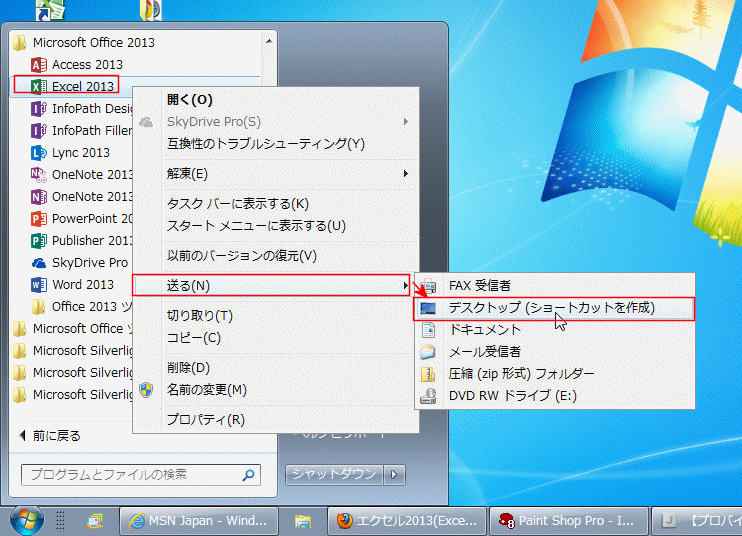Choose DVD RW ドライブ (E:)
Screen dimensions: 742x536
click(554, 395)
